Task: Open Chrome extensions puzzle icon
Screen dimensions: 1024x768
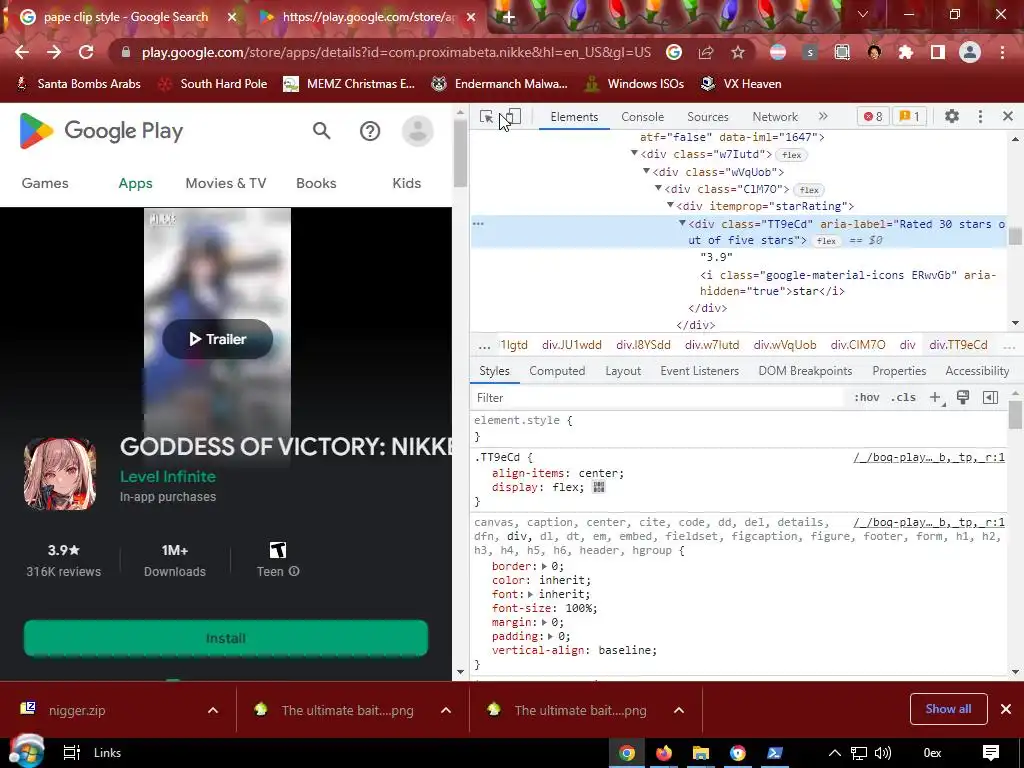Action: pyautogui.click(x=905, y=52)
